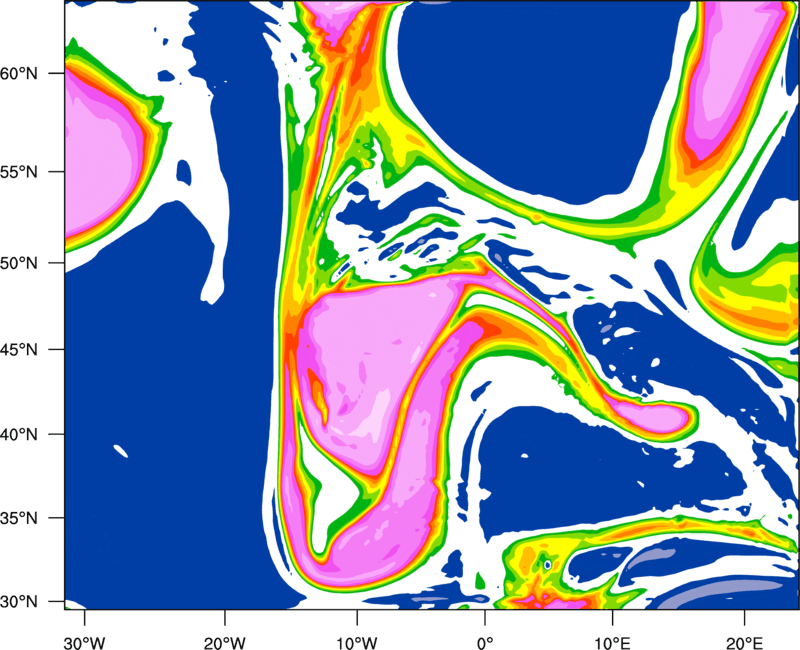Click the 30°N latitude label

tap(19, 602)
